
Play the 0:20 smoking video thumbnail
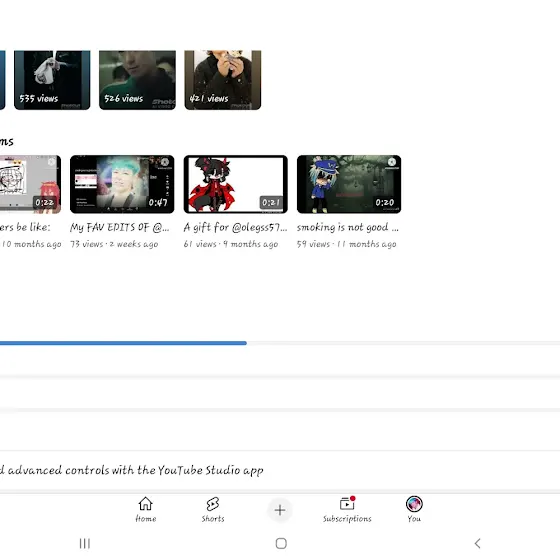(349, 184)
